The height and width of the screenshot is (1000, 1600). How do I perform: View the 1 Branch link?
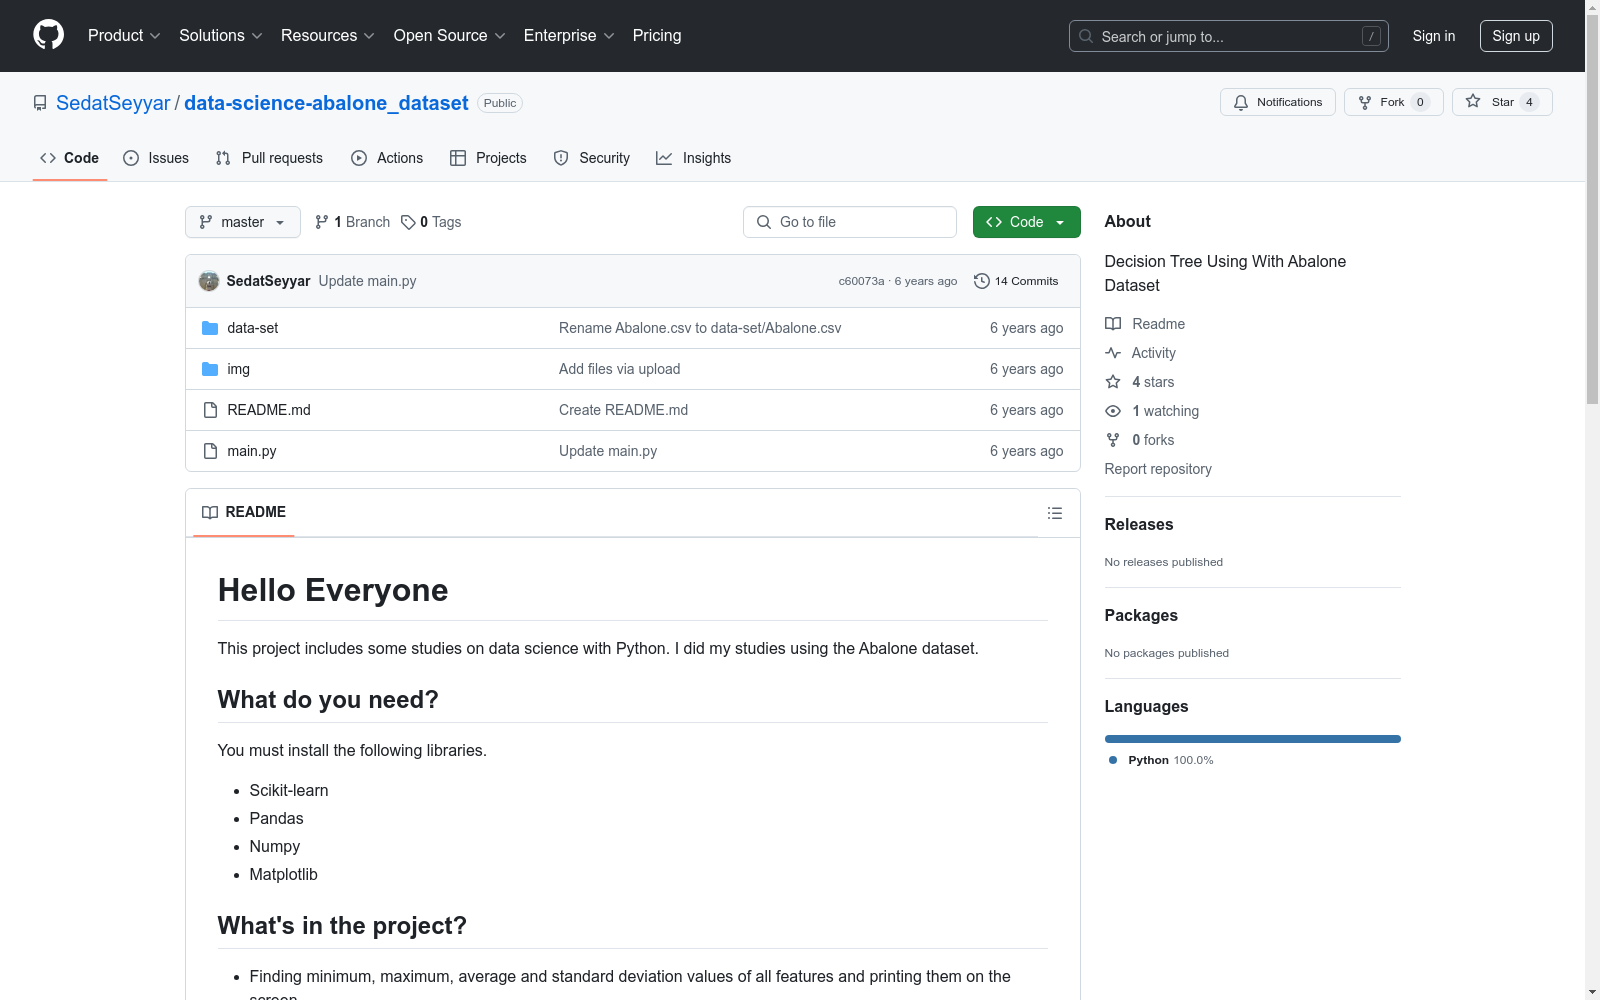coord(352,222)
